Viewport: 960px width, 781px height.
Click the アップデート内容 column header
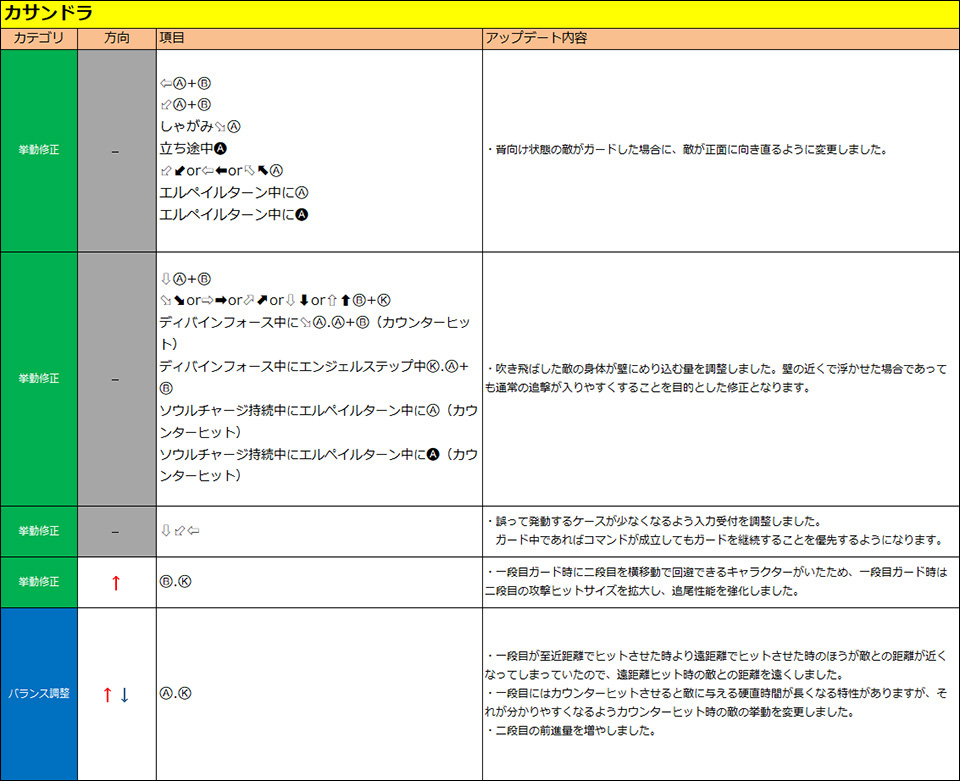click(x=536, y=38)
